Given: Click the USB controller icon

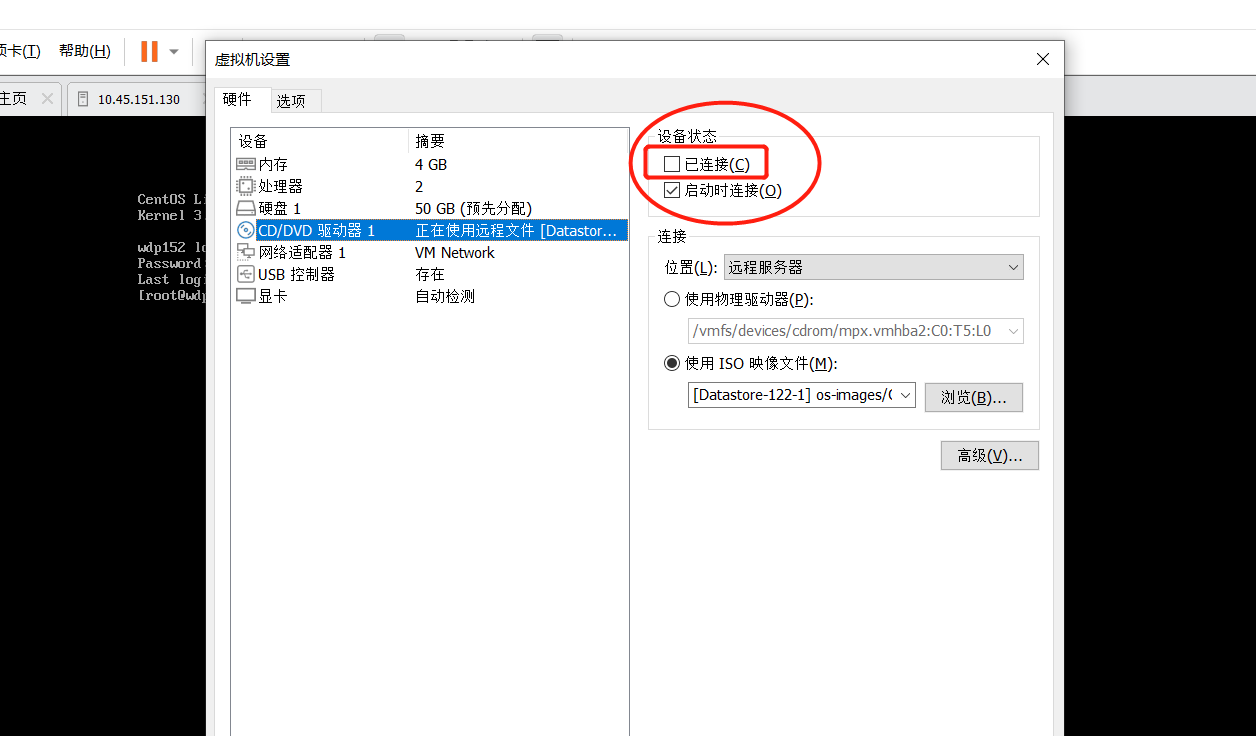Looking at the screenshot, I should click(246, 274).
